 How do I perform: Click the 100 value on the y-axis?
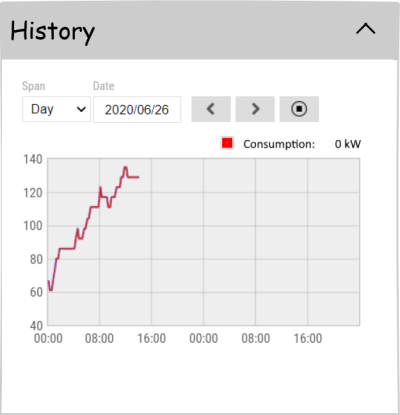click(x=33, y=226)
